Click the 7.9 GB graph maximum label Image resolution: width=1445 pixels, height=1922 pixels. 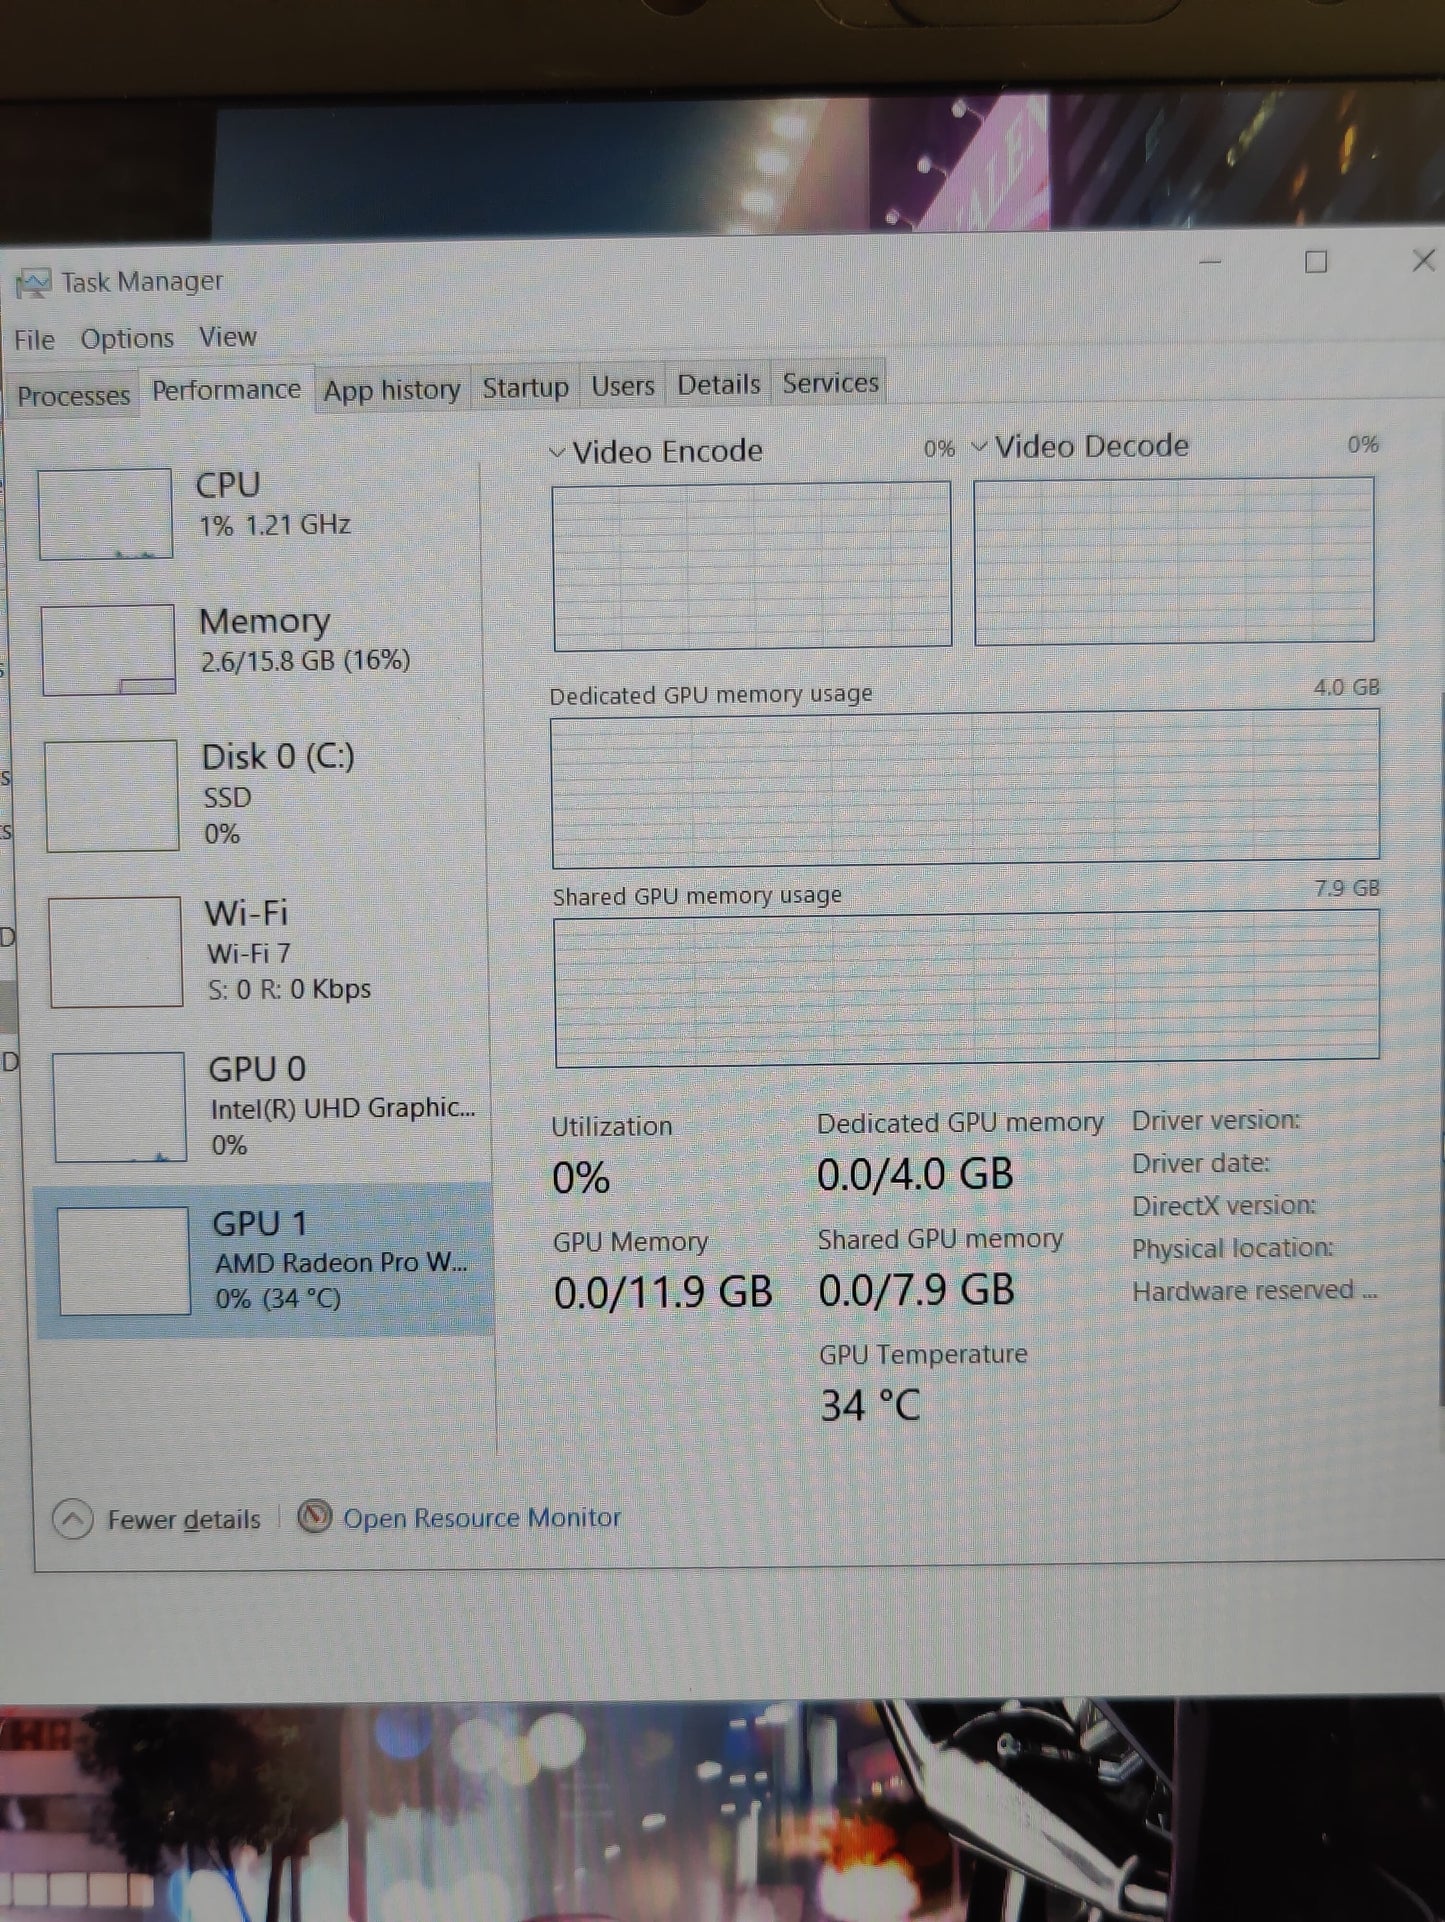[1347, 888]
